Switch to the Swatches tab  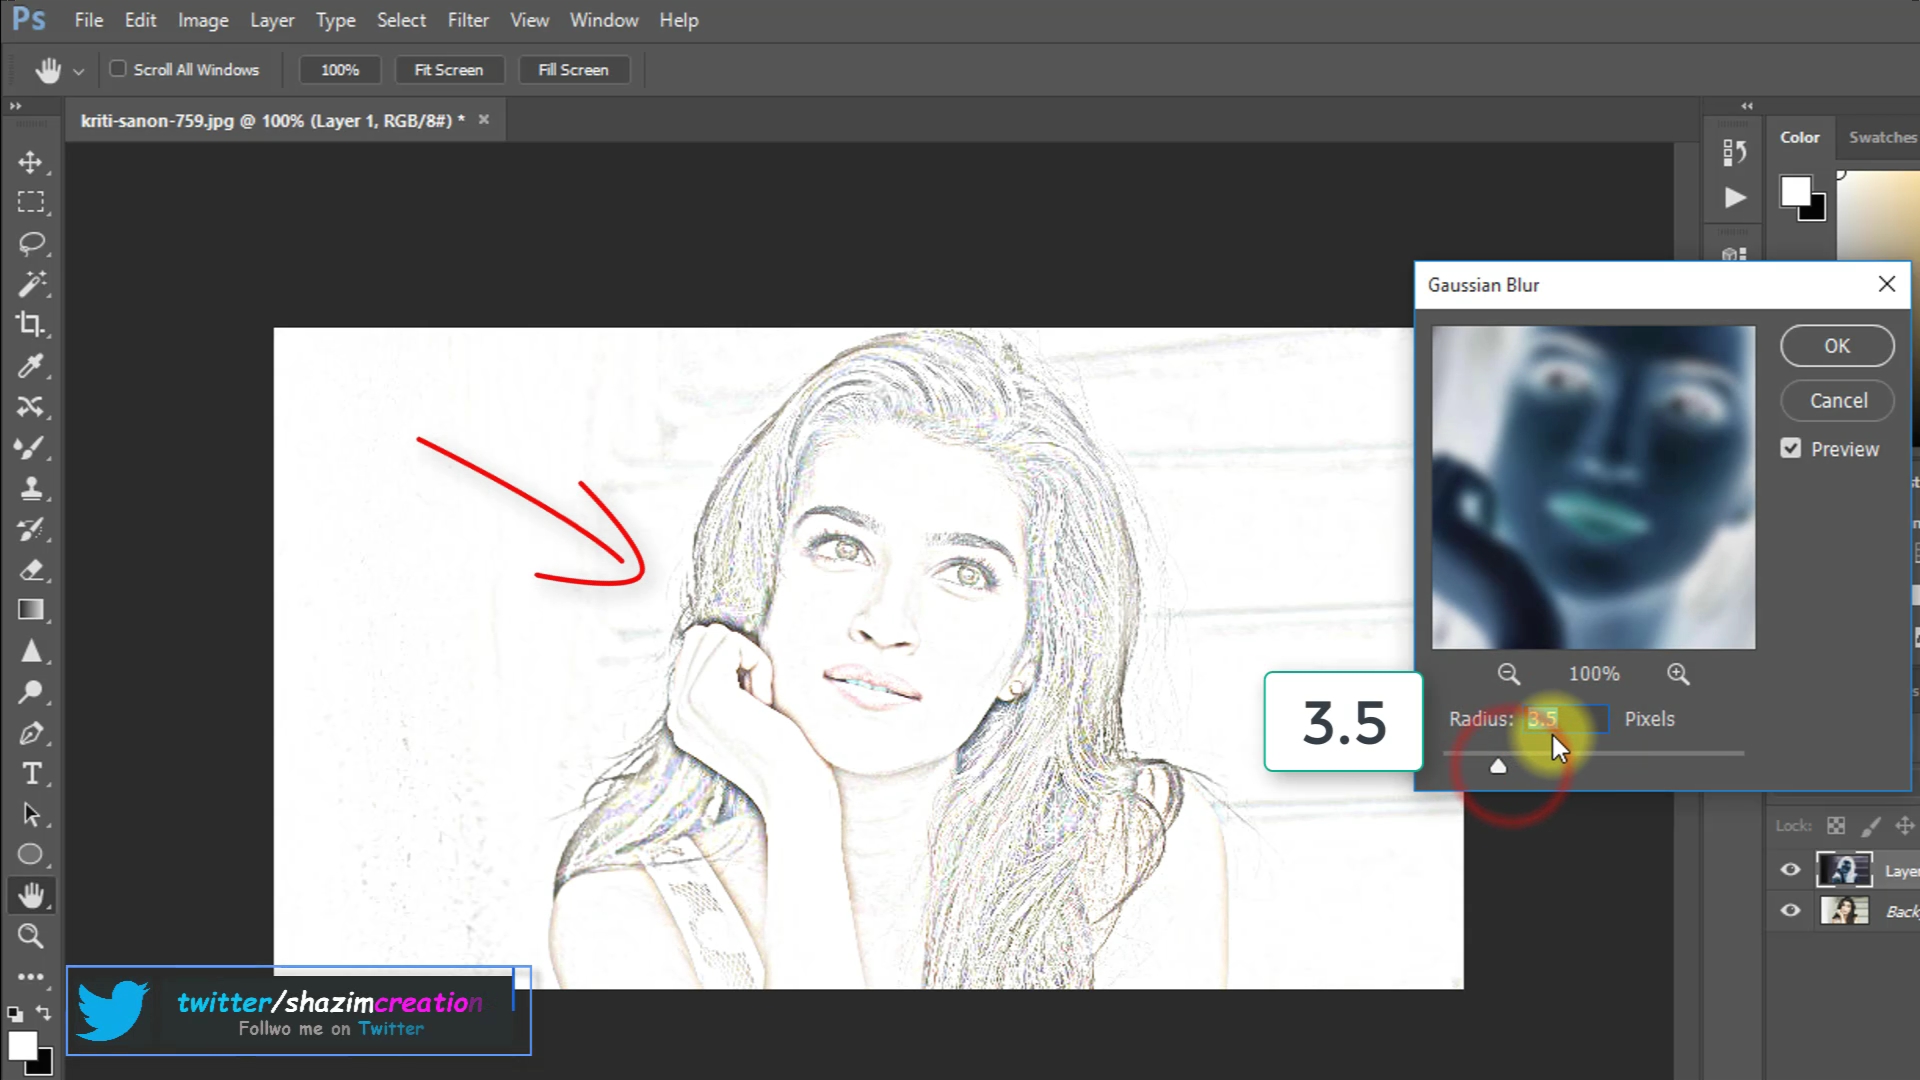(x=1881, y=137)
